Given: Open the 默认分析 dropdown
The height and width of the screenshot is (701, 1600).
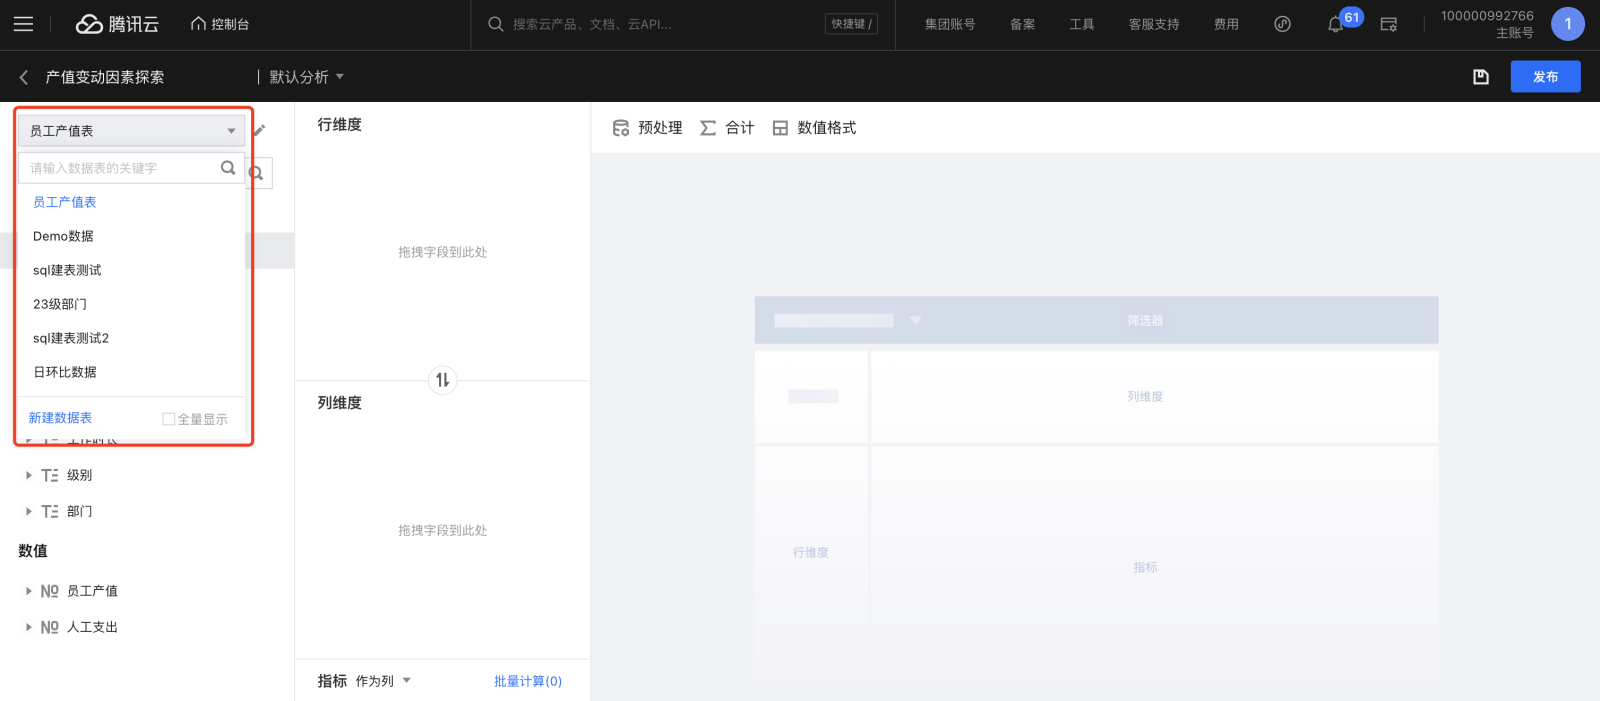Looking at the screenshot, I should pos(306,77).
